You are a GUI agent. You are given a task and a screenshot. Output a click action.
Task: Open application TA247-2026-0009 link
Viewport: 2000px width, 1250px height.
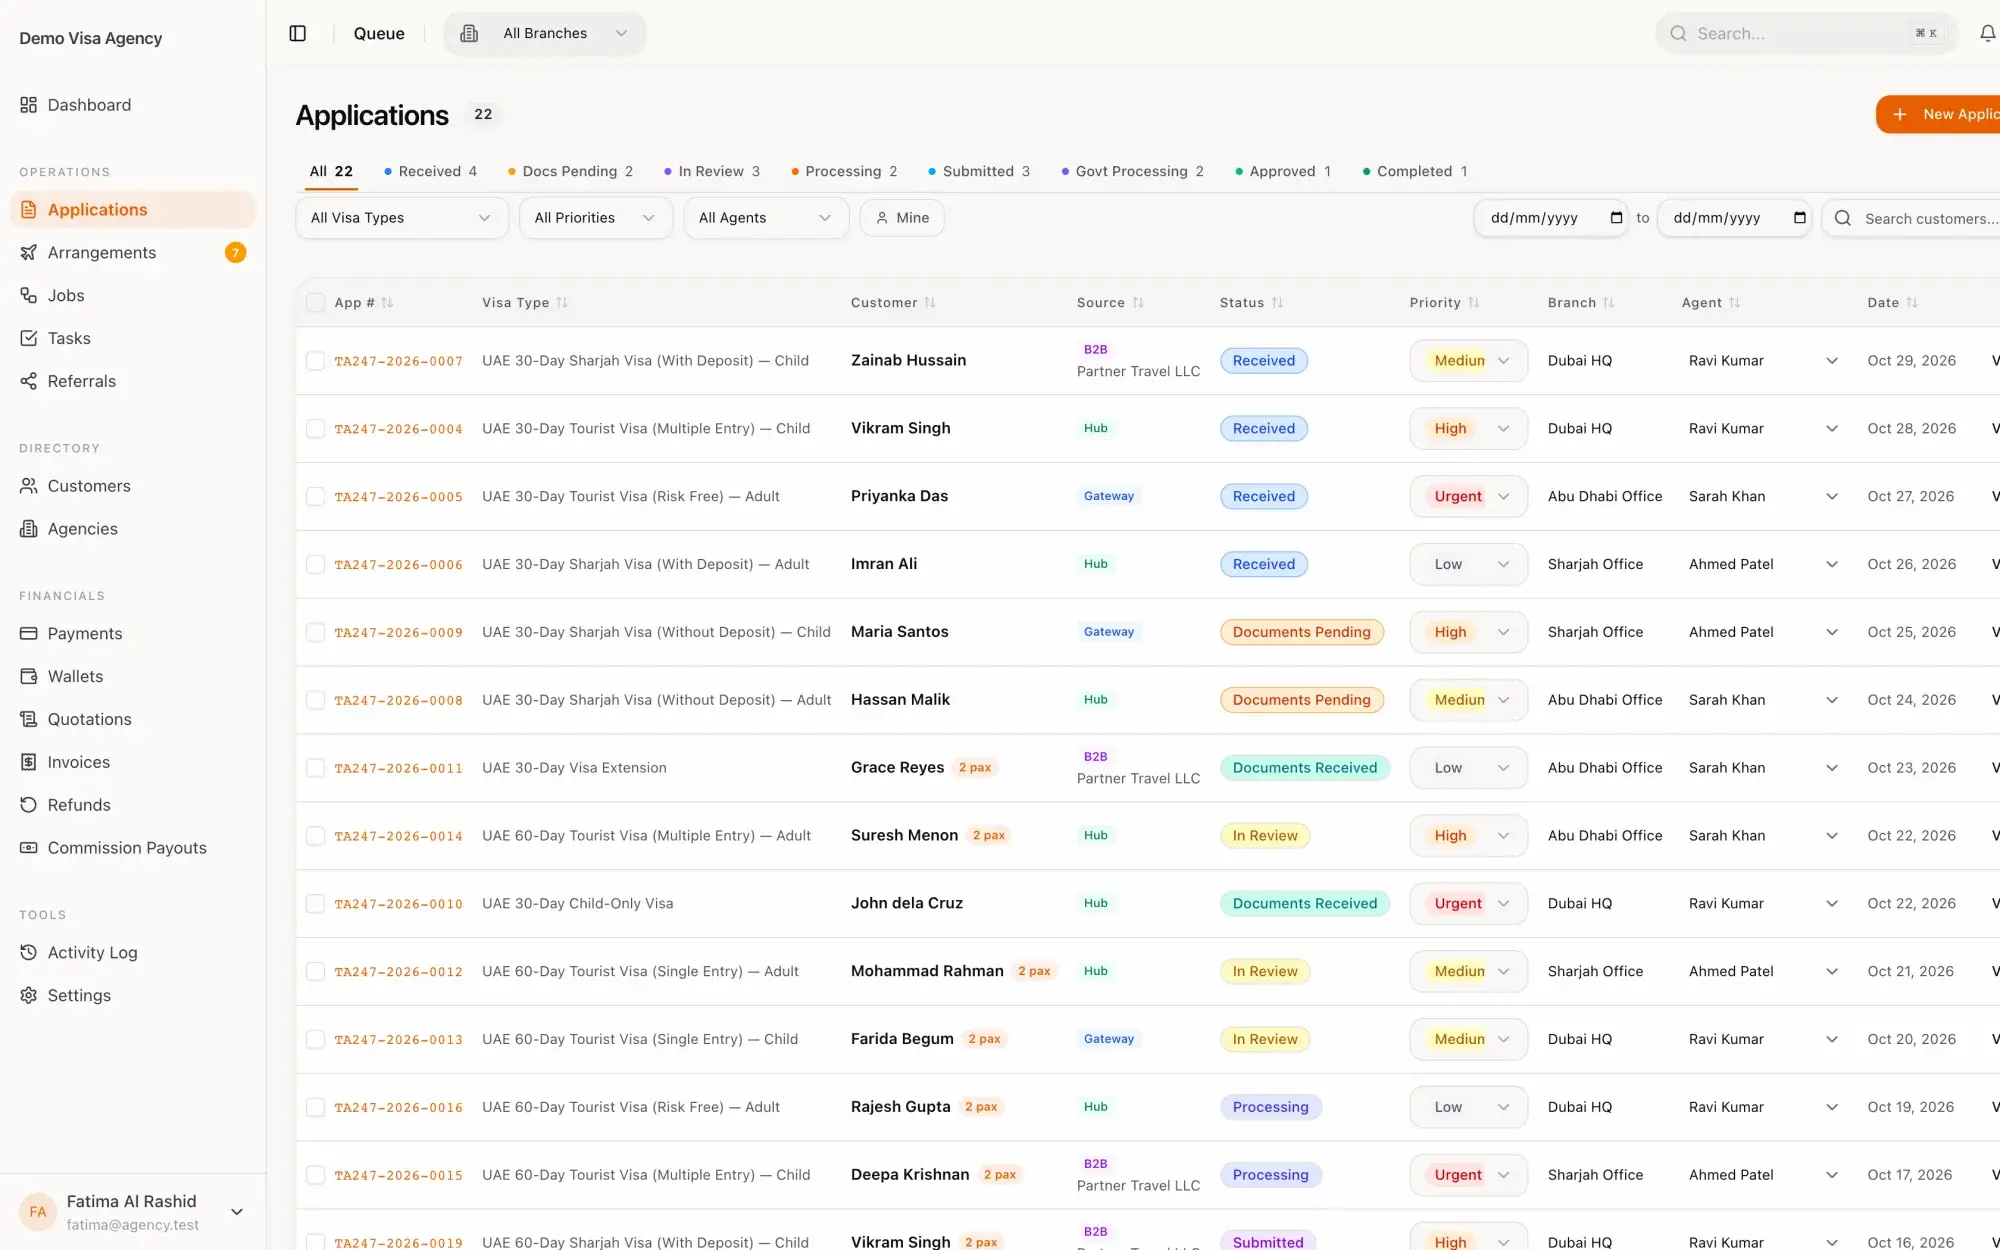398,633
